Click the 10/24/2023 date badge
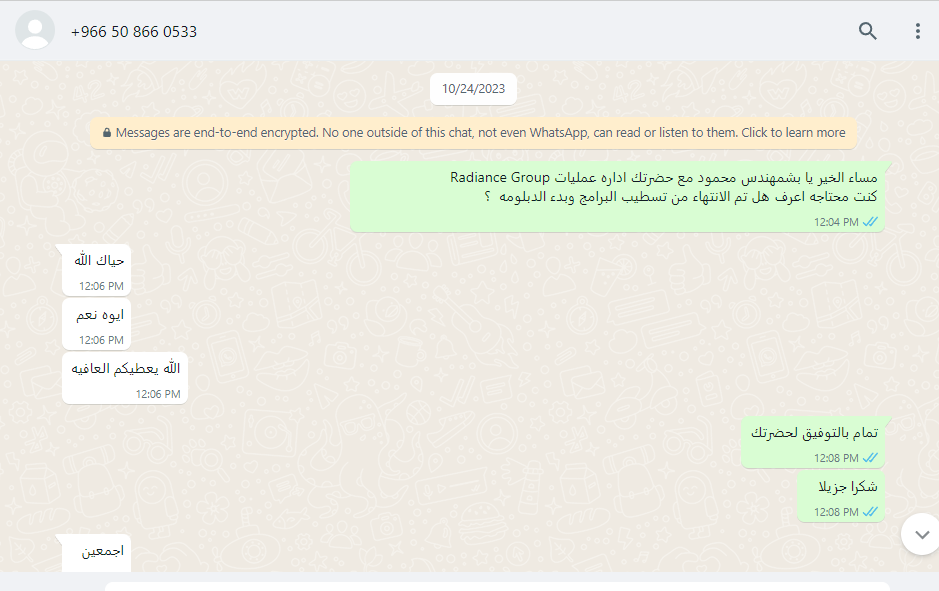This screenshot has width=939, height=591. 473,89
